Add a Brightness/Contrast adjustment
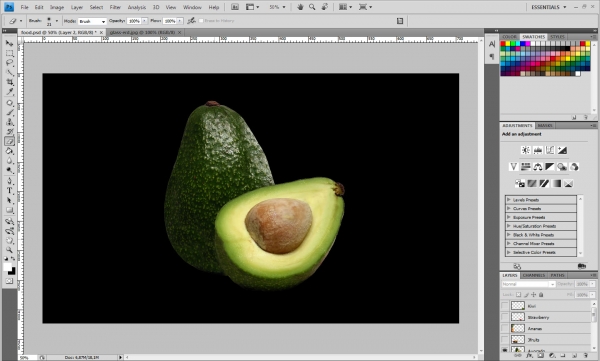 526,150
